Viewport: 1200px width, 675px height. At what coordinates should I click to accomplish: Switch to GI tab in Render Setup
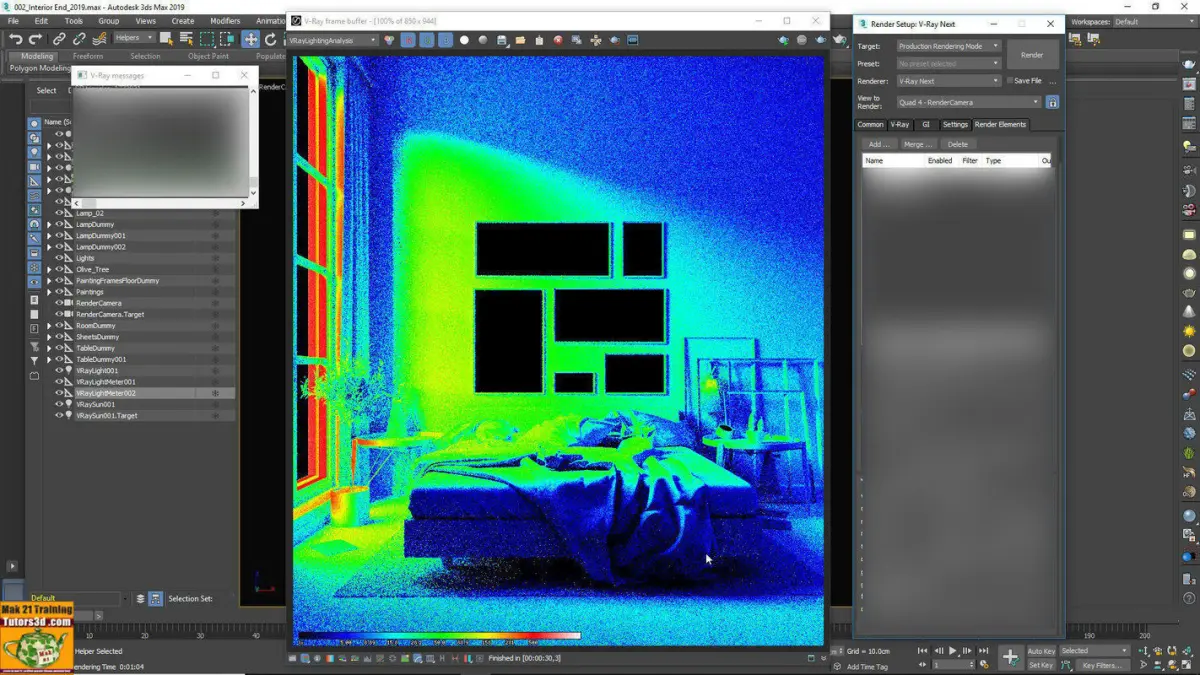[x=926, y=125]
